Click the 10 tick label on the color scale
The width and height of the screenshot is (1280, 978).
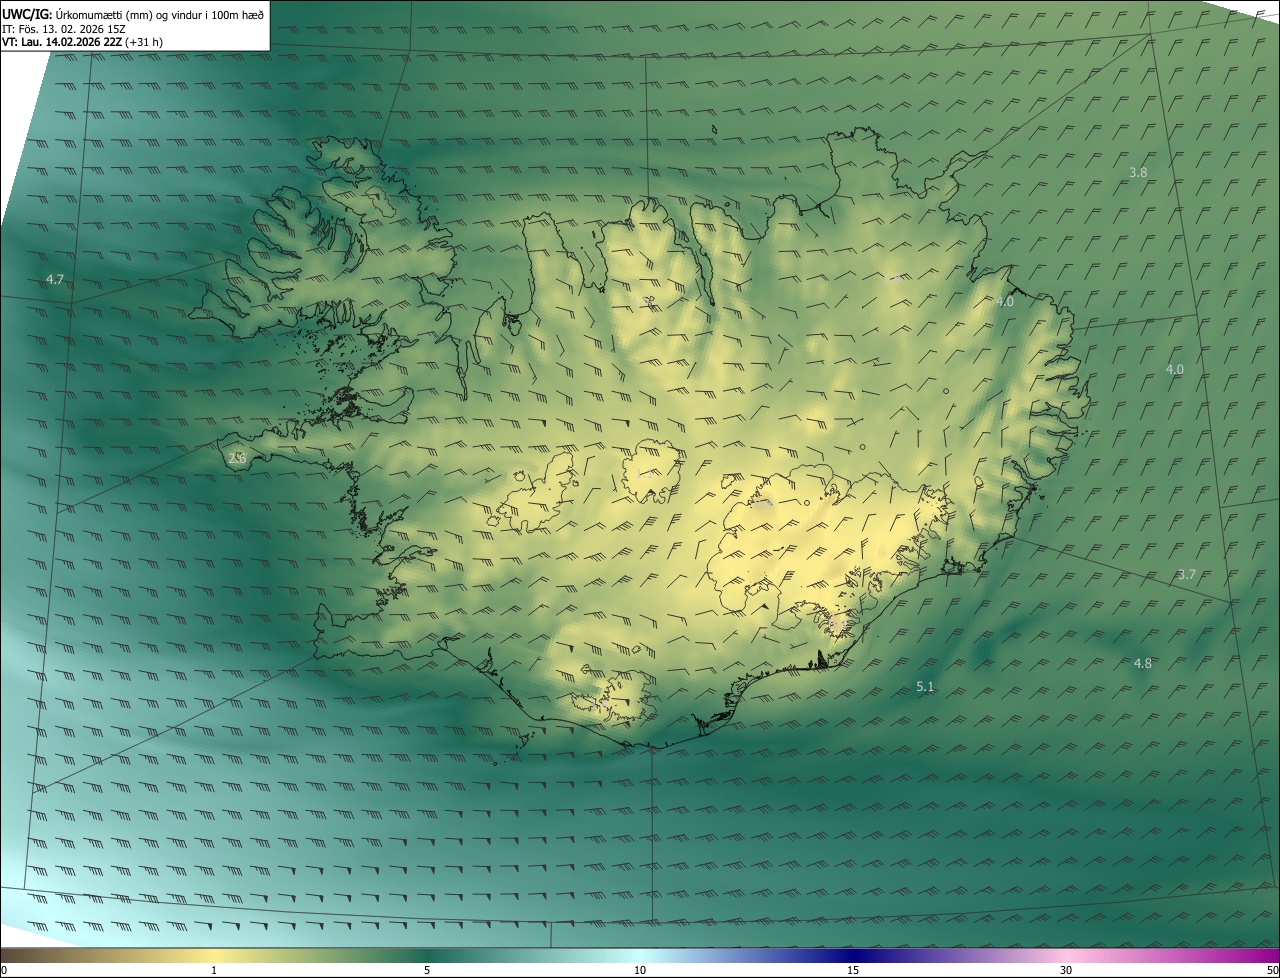640,970
